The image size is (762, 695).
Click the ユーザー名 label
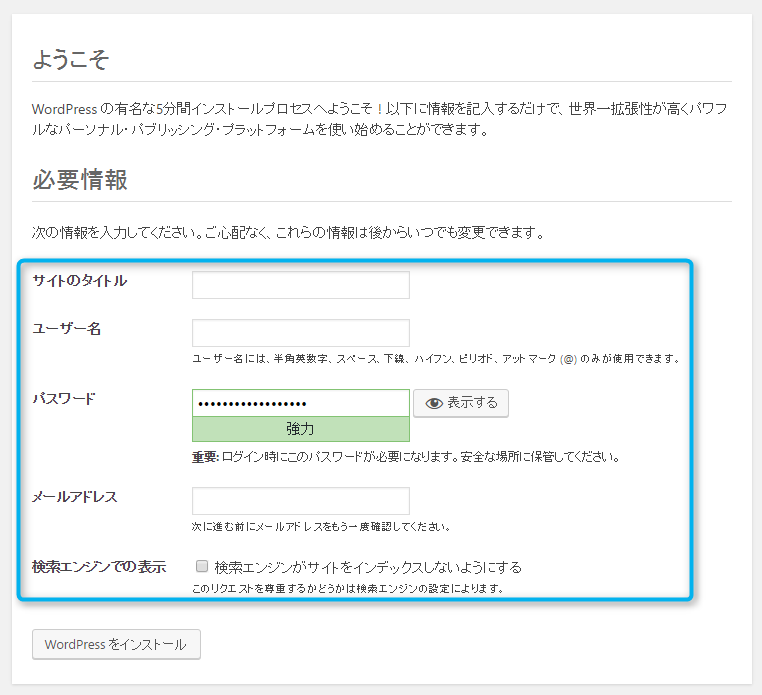tap(67, 329)
